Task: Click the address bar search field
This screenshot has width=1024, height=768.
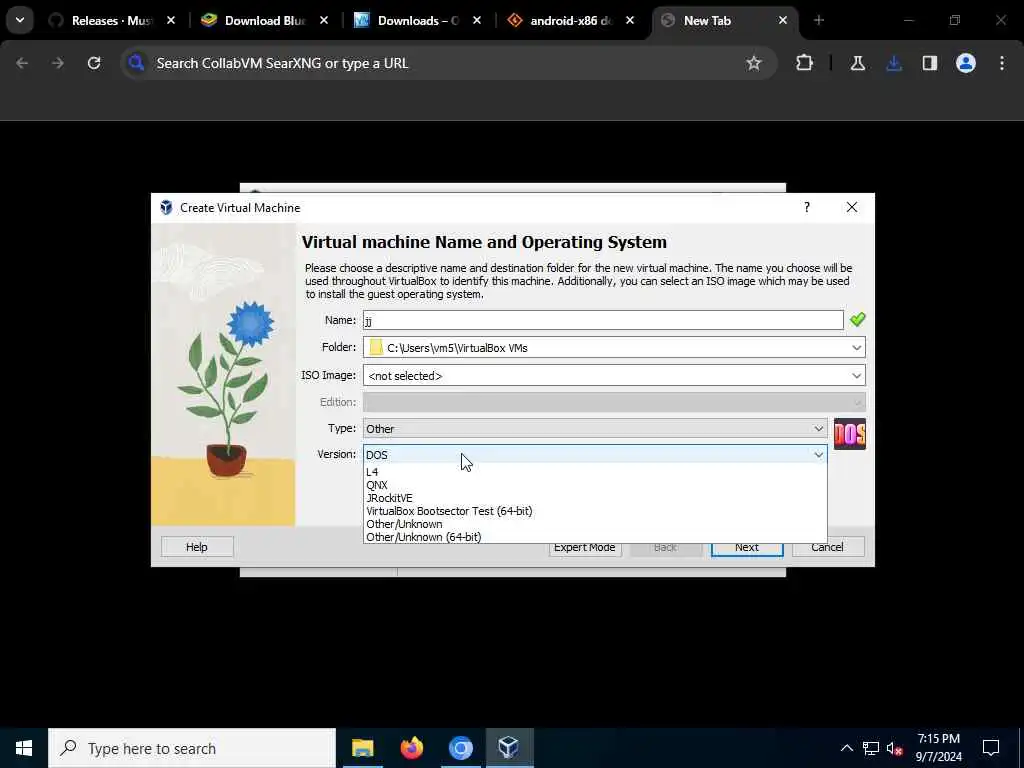Action: pos(449,63)
